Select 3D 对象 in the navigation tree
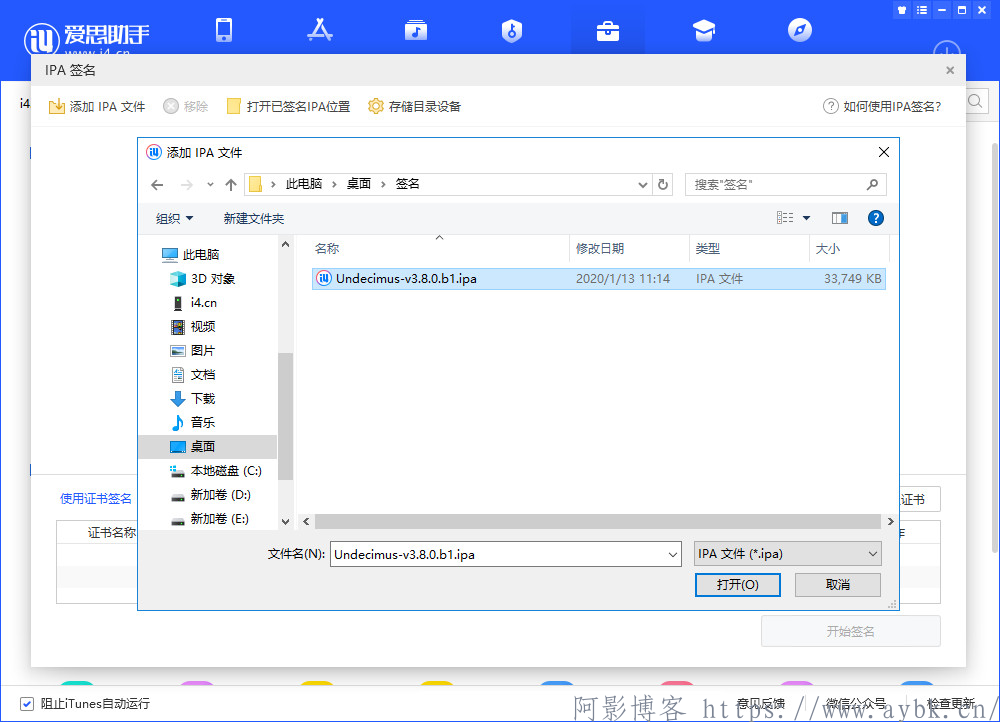This screenshot has width=1000, height=722. (204, 279)
